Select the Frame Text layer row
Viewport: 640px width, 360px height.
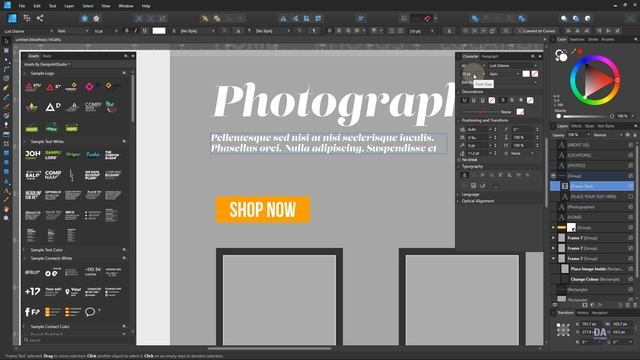point(592,186)
